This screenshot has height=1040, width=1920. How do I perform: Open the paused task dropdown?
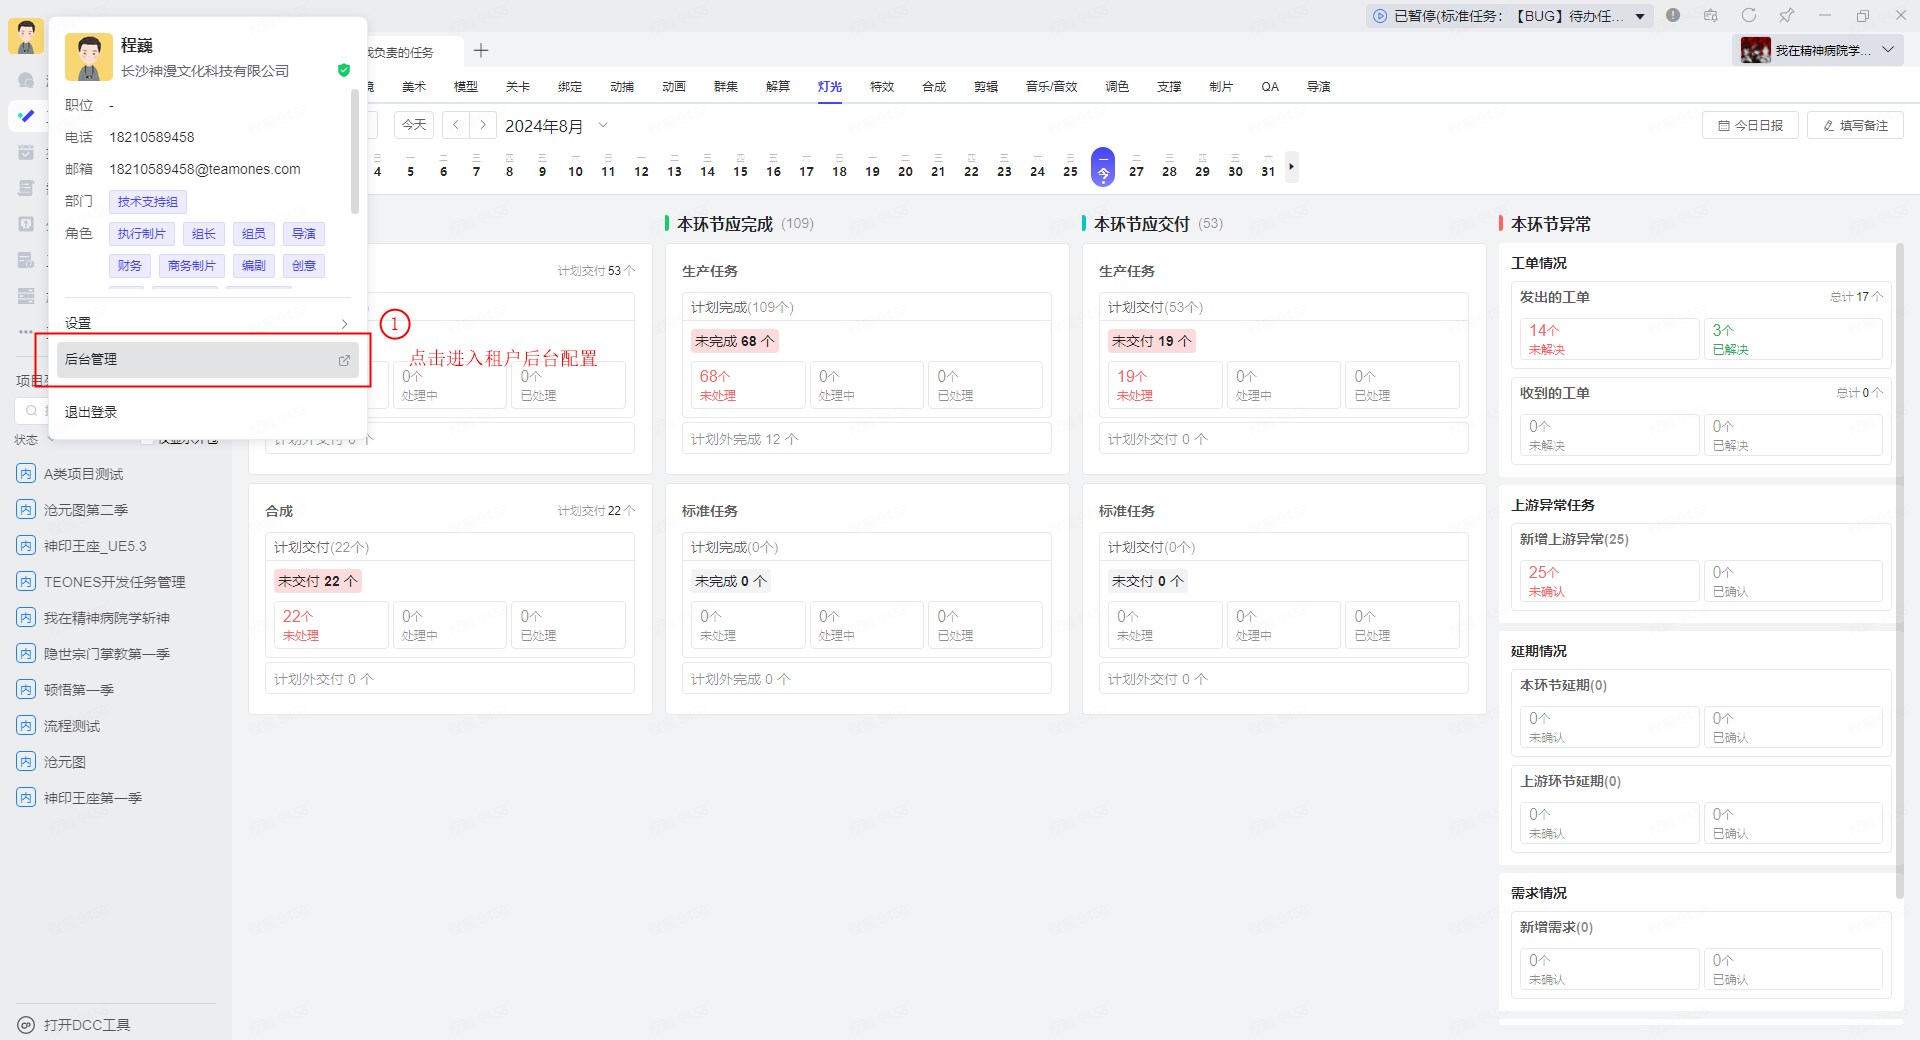[x=1640, y=16]
